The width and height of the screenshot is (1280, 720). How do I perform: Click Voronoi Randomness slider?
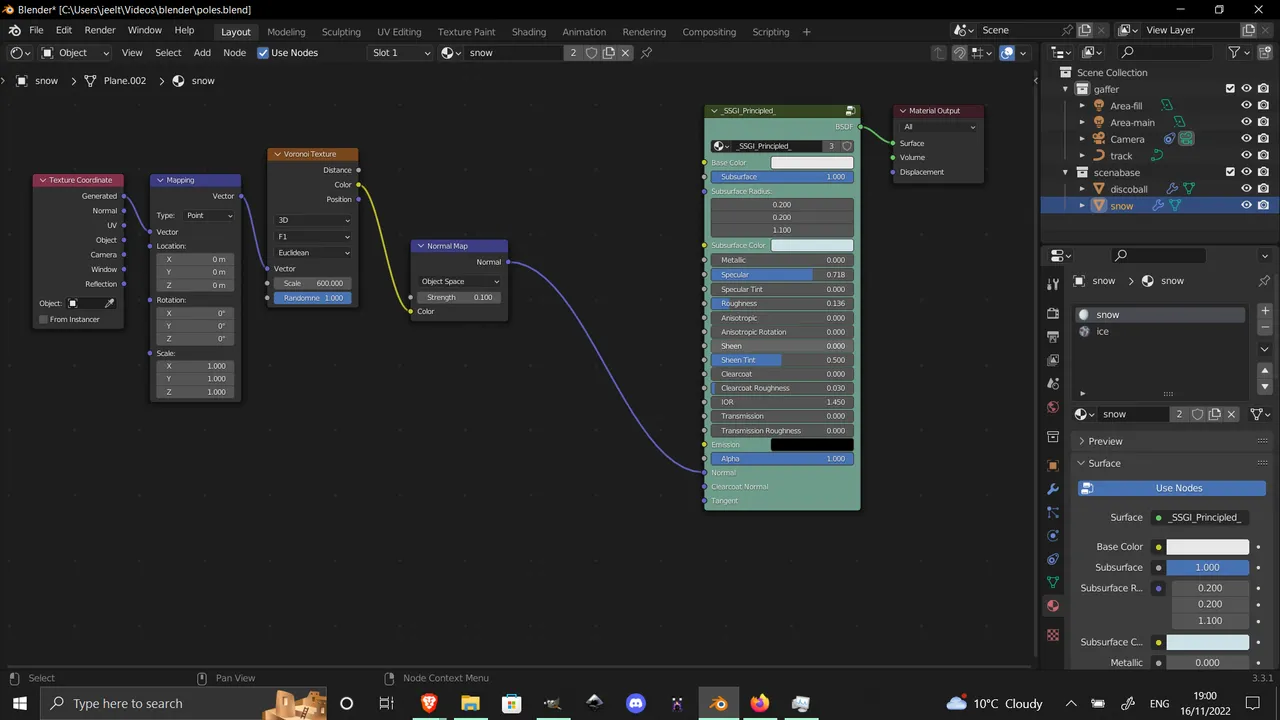point(313,298)
